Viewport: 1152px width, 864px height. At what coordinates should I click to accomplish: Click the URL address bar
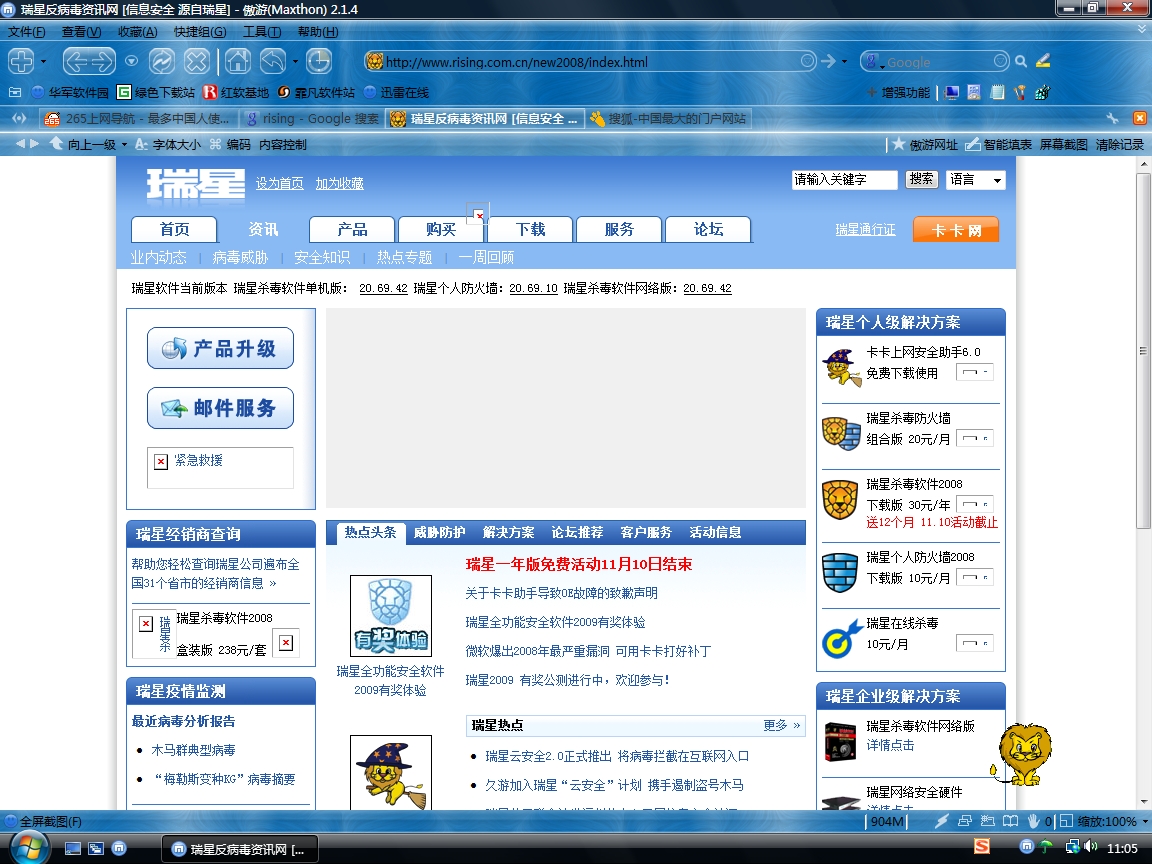tap(591, 62)
